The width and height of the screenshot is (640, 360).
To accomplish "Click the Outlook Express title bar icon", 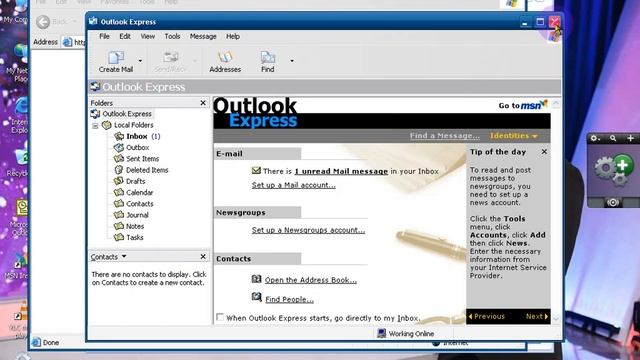I will 93,21.
